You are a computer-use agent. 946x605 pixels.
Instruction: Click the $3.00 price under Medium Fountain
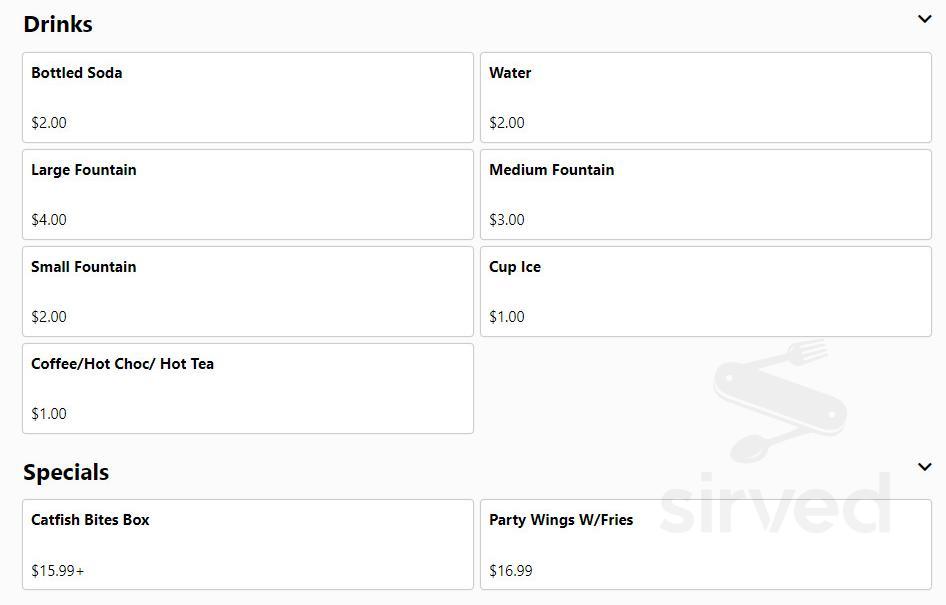[x=507, y=220]
